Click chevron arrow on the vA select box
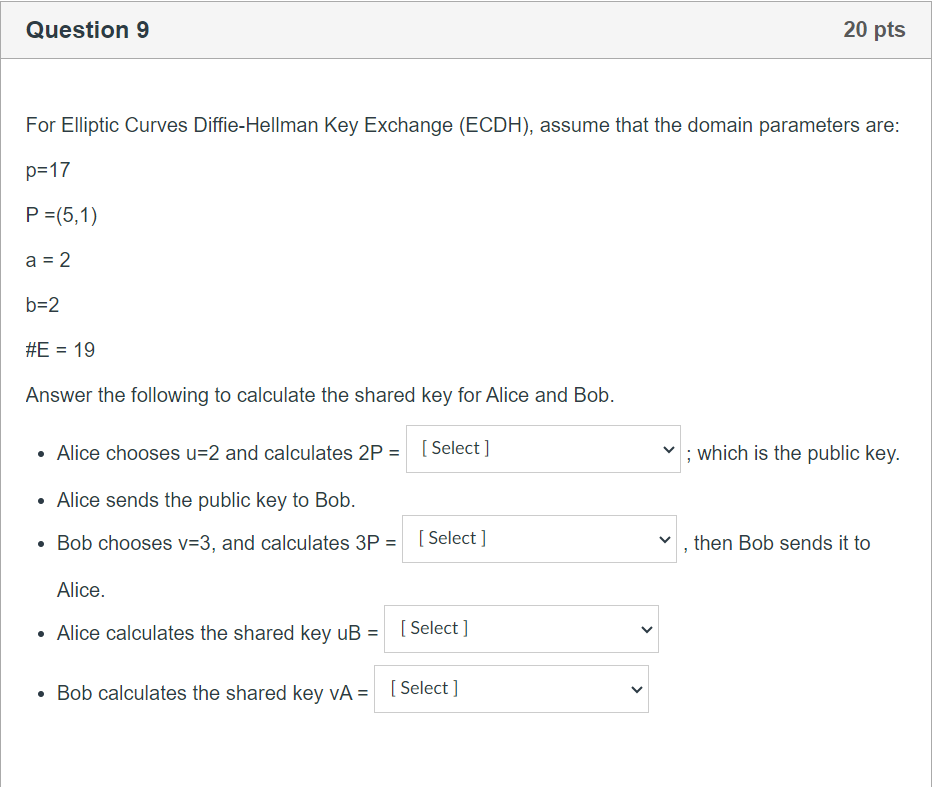Screen dimensions: 936x787 [x=636, y=690]
